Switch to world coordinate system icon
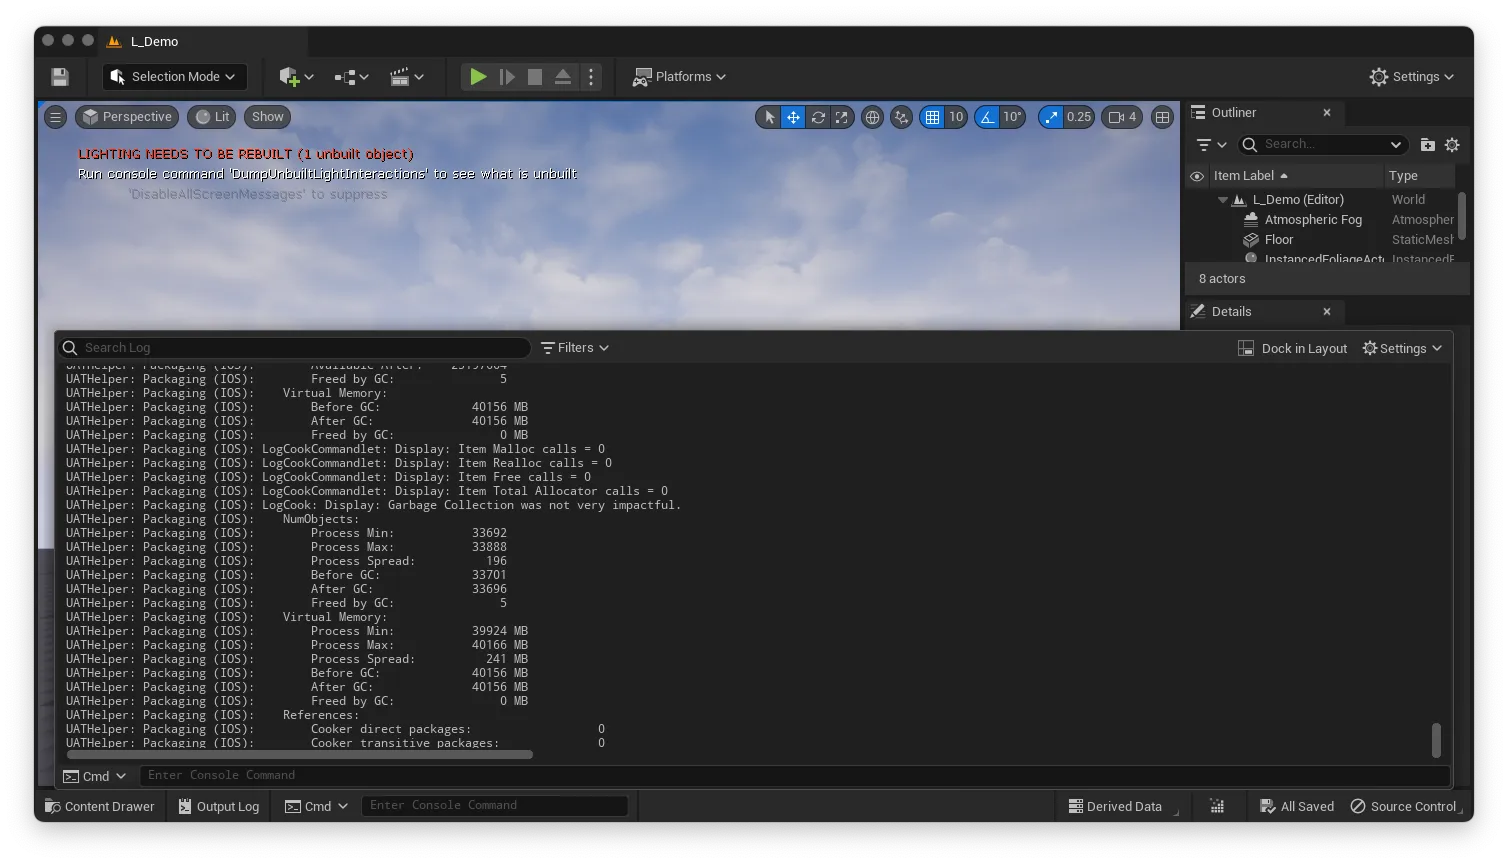 872,117
